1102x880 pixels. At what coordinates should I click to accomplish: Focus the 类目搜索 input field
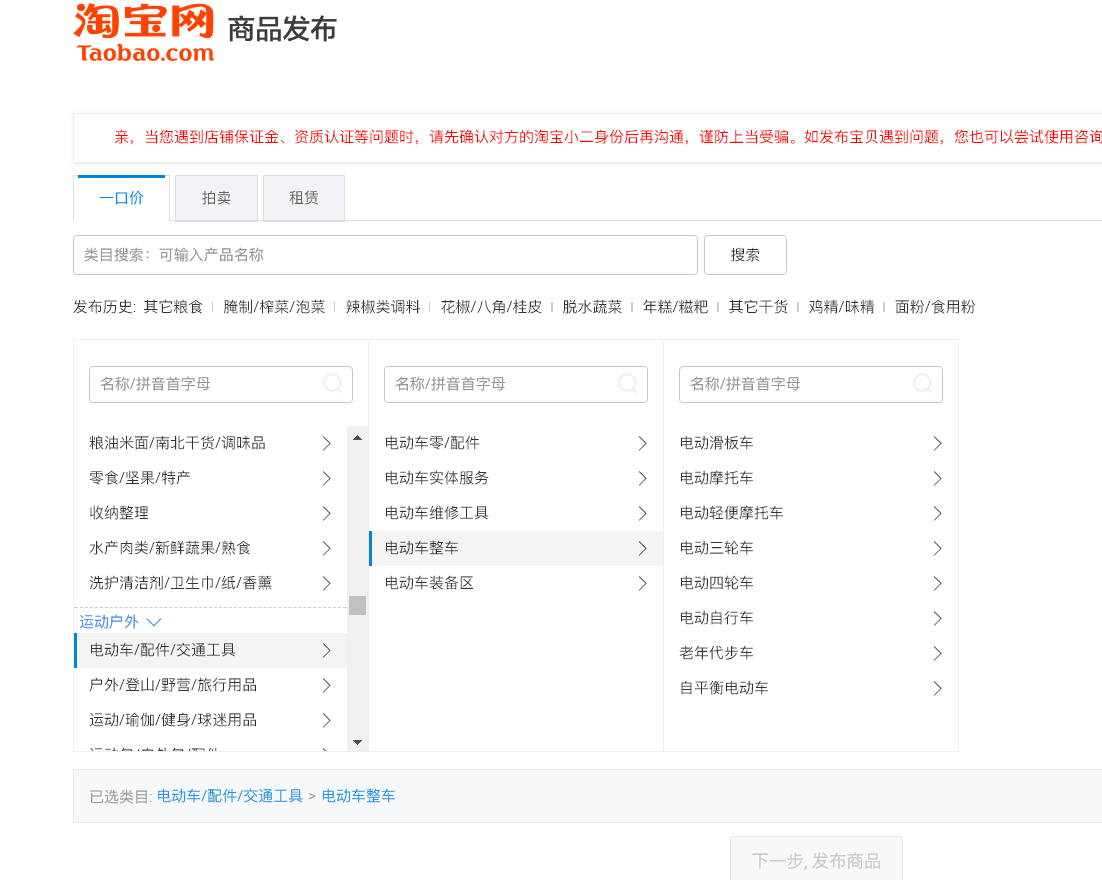click(x=385, y=255)
